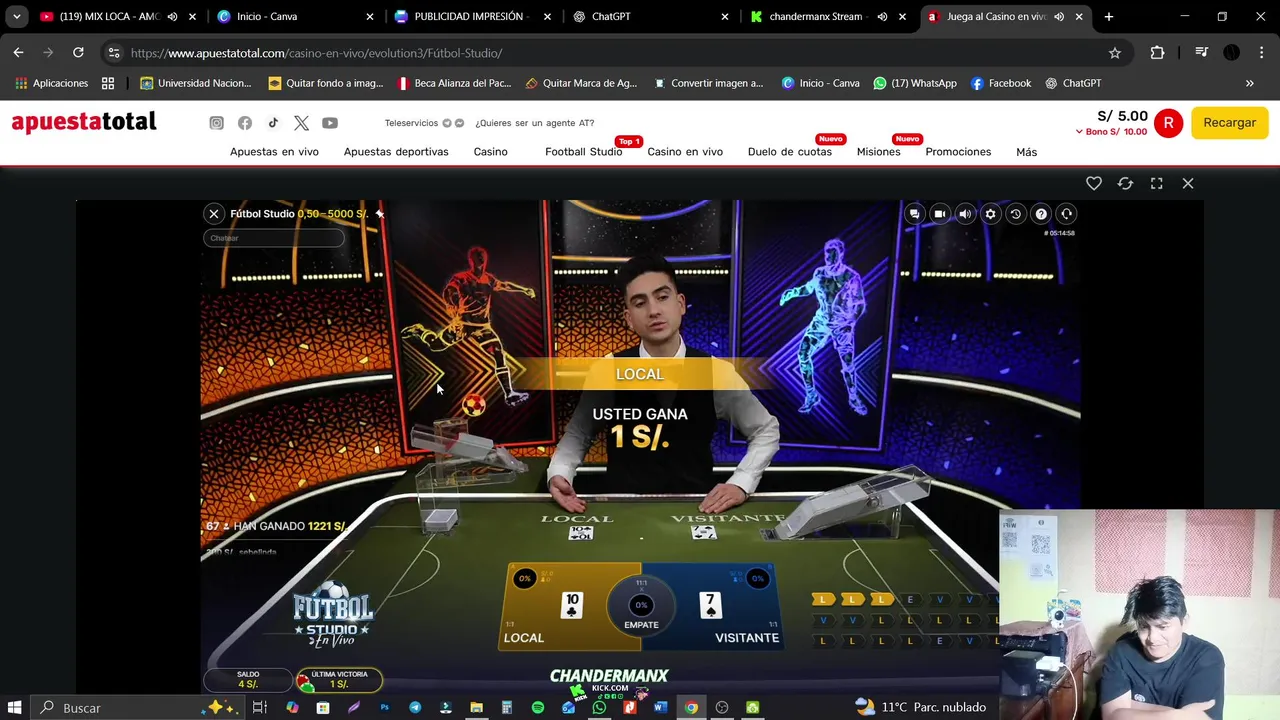The image size is (1280, 720).
Task: Open Word from the taskbar
Action: click(x=660, y=707)
